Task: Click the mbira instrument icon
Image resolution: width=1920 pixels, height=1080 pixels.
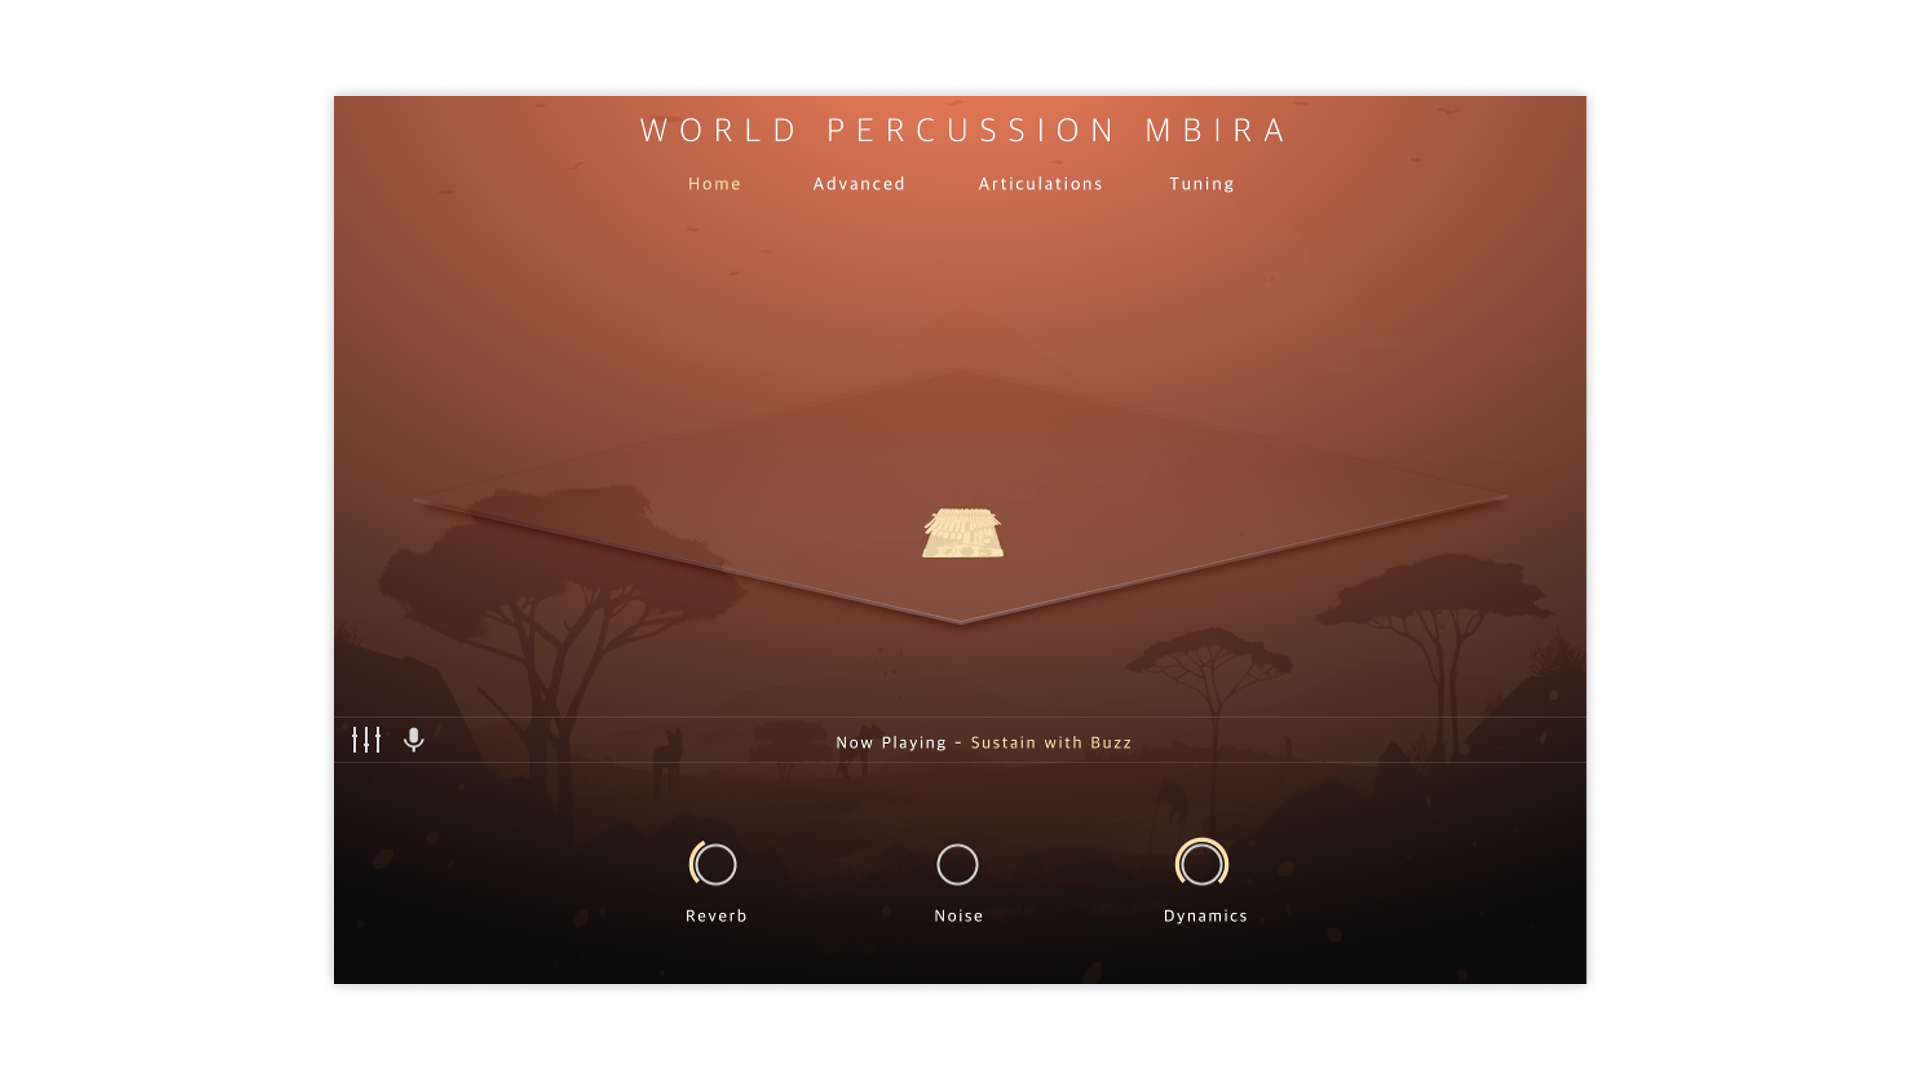Action: [x=962, y=533]
